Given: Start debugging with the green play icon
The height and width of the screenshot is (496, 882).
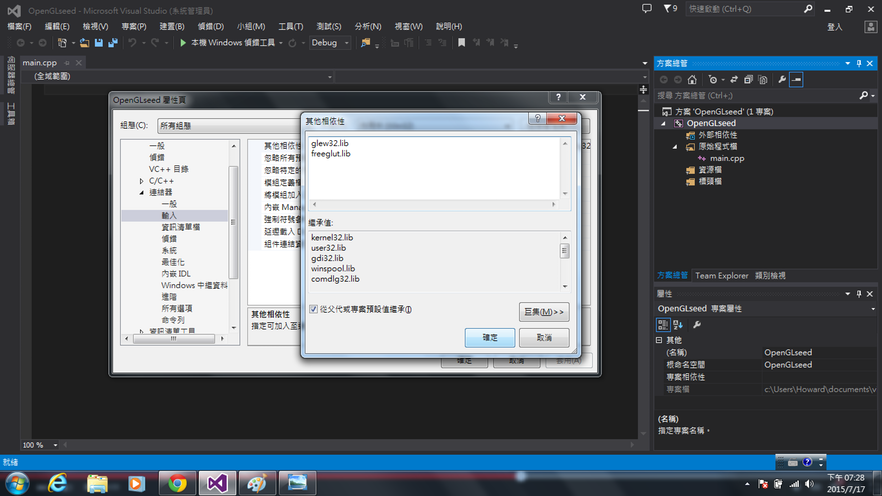Looking at the screenshot, I should (x=183, y=43).
